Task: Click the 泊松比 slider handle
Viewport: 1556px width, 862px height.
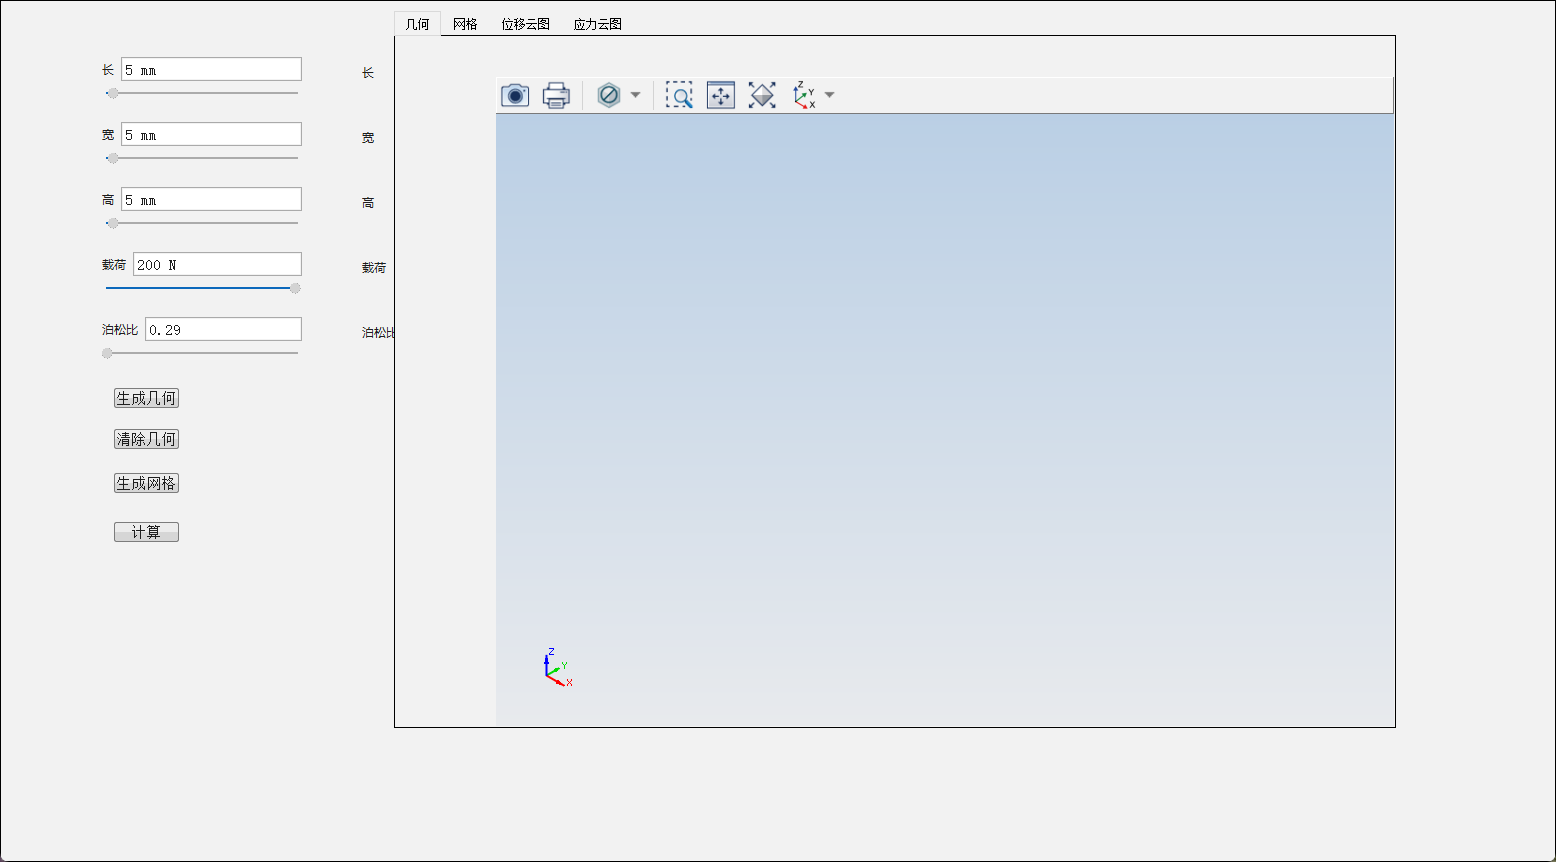Action: click(107, 353)
